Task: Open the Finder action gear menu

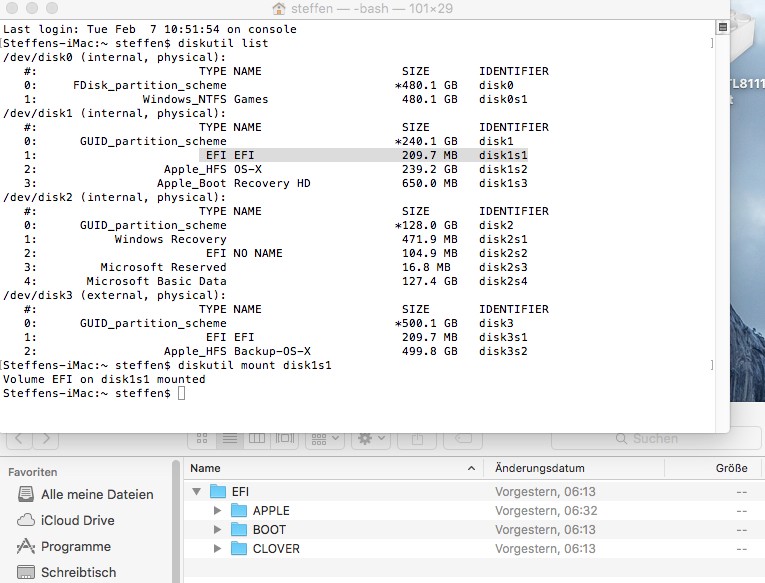Action: [x=371, y=439]
